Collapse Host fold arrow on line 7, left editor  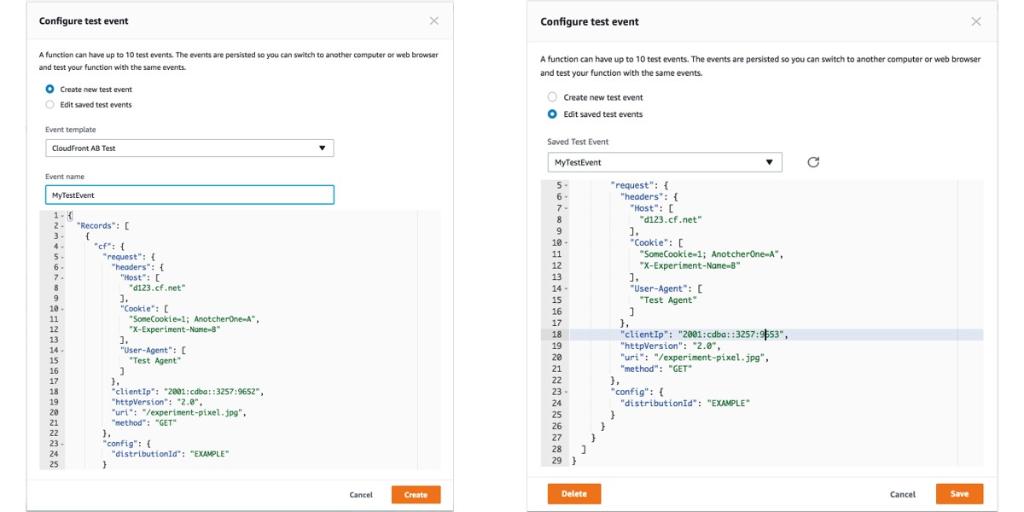coord(61,278)
